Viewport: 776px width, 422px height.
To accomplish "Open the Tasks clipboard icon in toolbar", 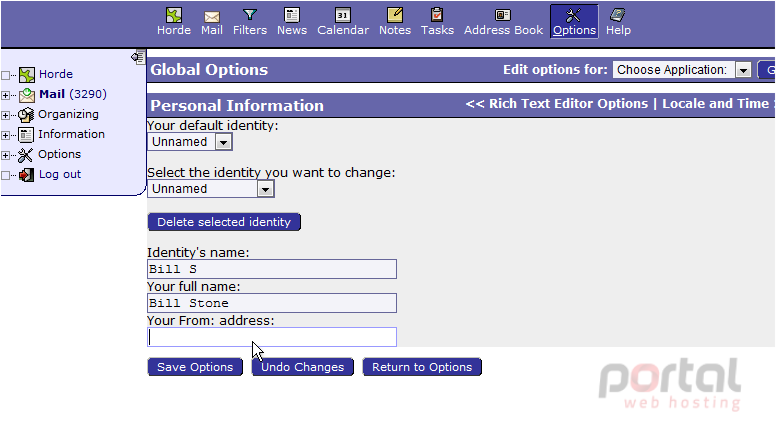I will (x=437, y=15).
